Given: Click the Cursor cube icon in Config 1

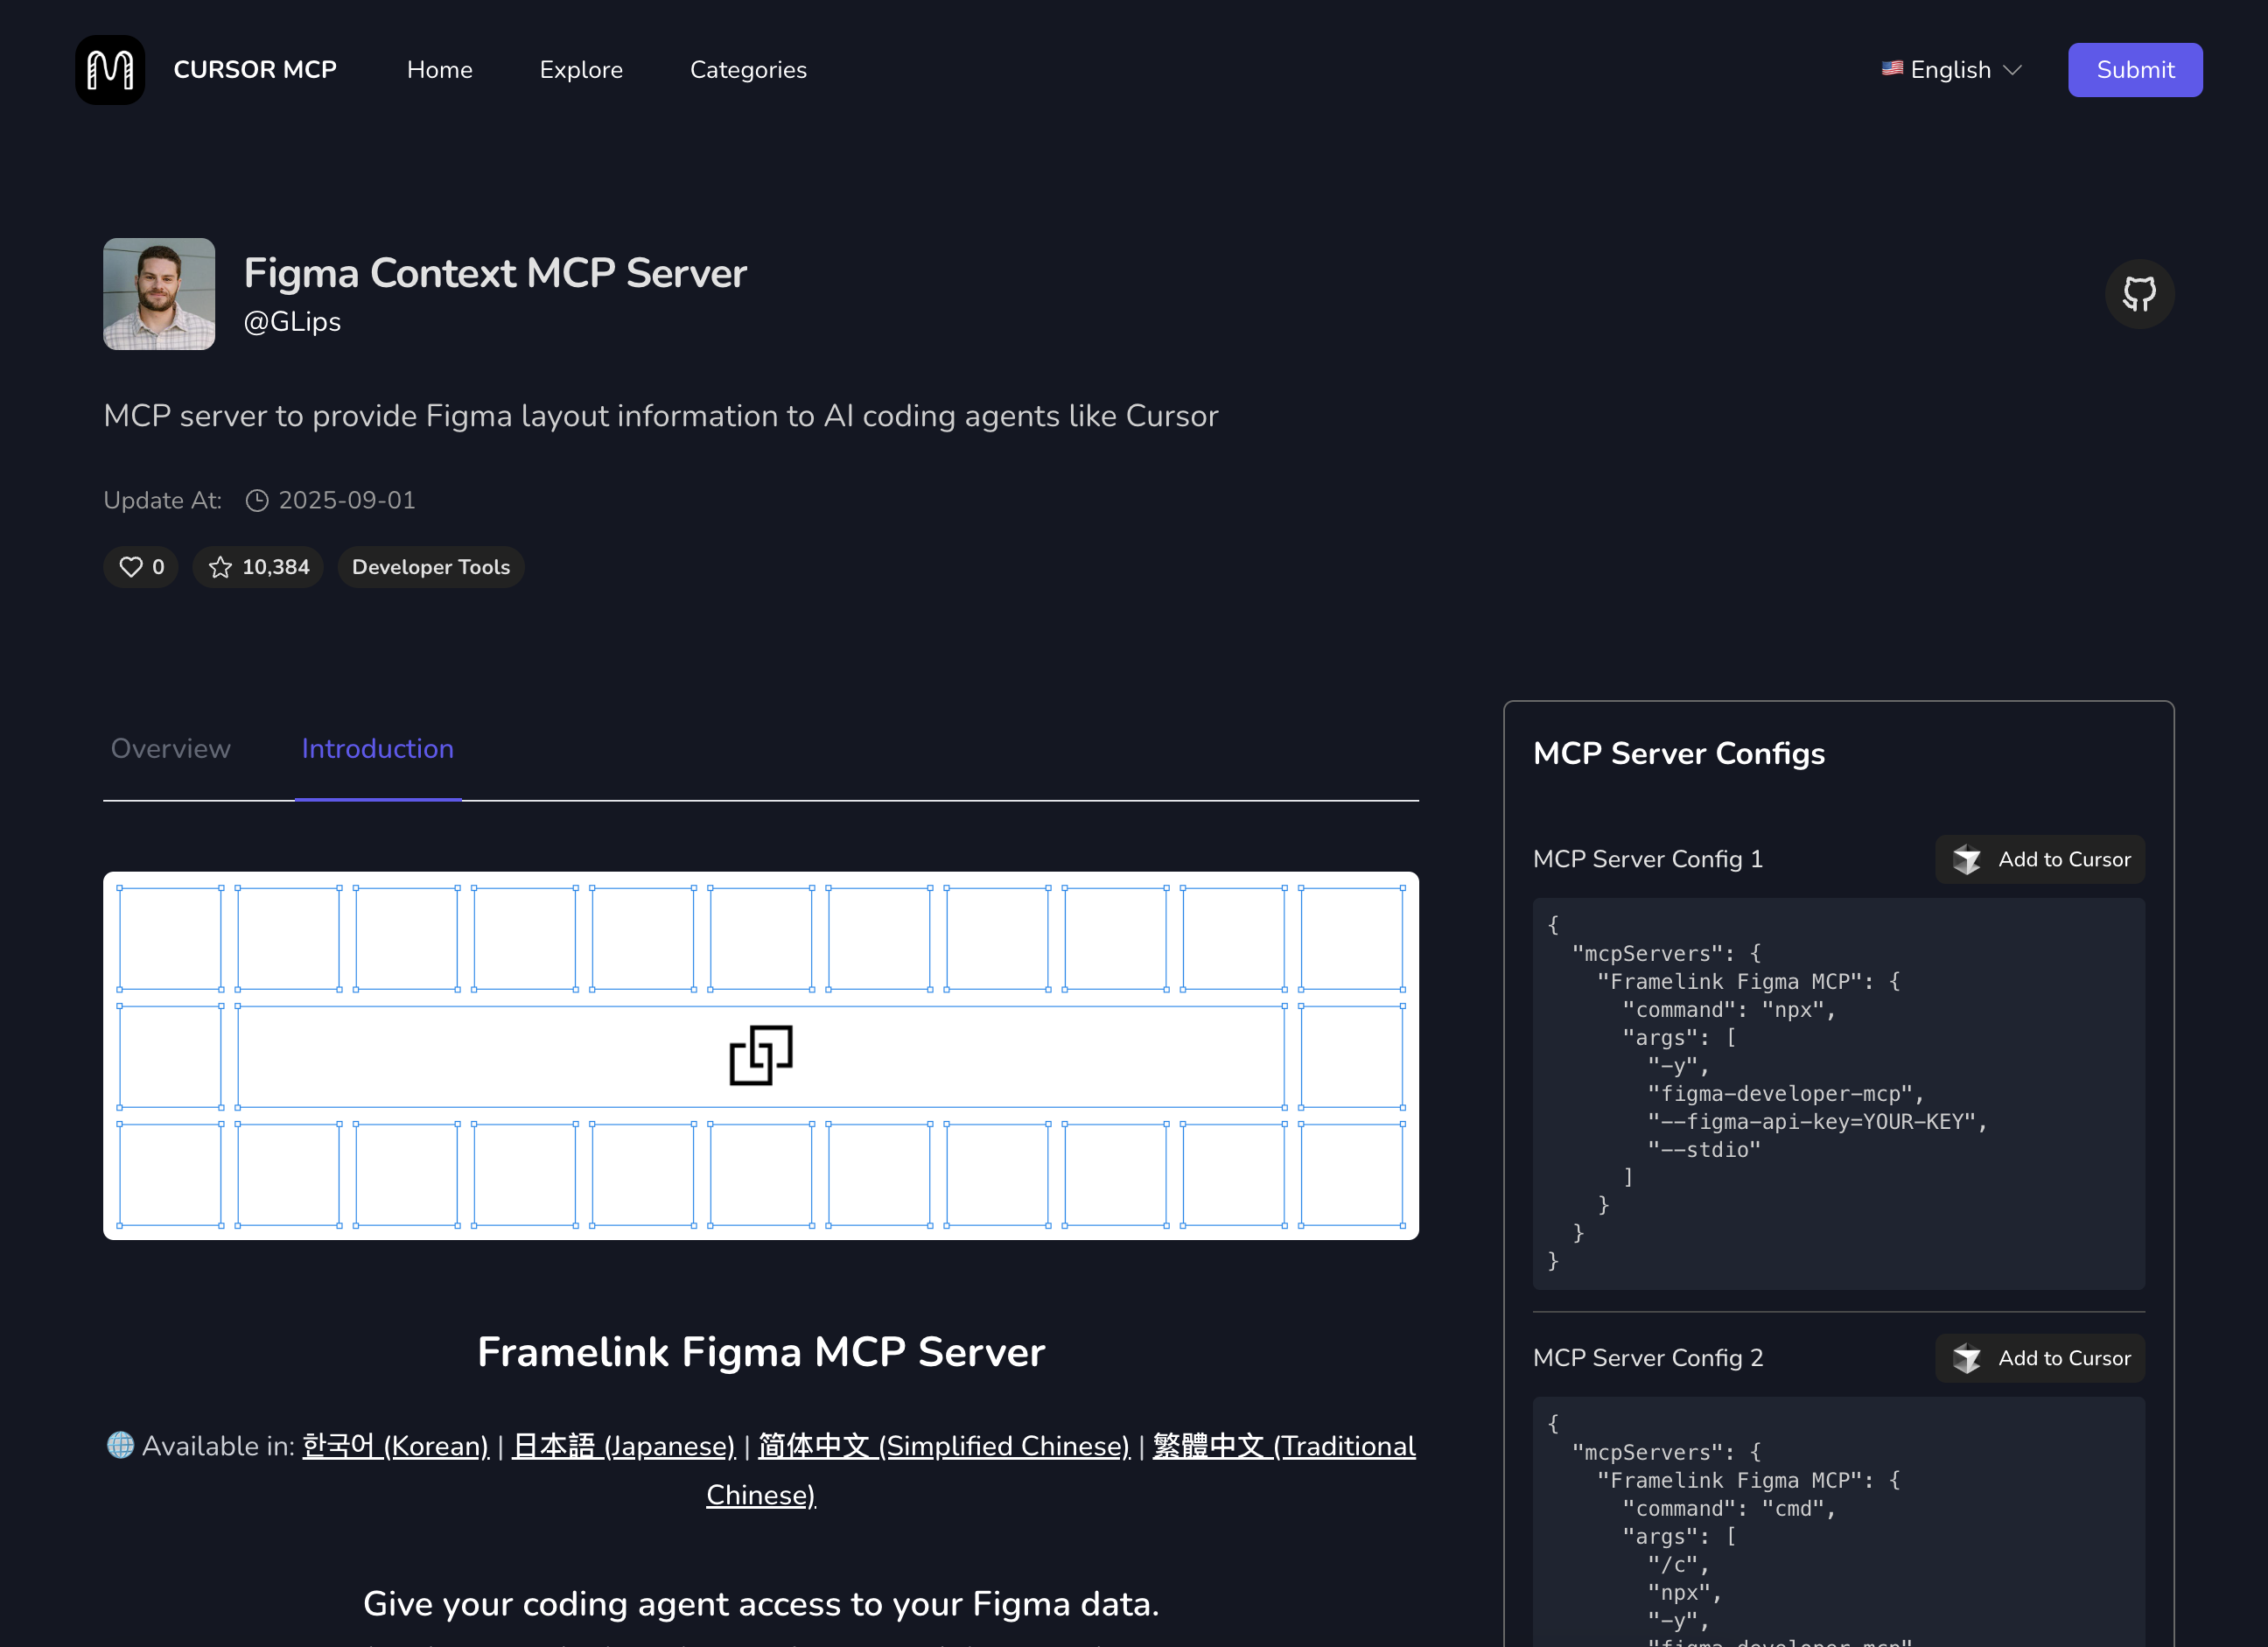Looking at the screenshot, I should click(1967, 860).
